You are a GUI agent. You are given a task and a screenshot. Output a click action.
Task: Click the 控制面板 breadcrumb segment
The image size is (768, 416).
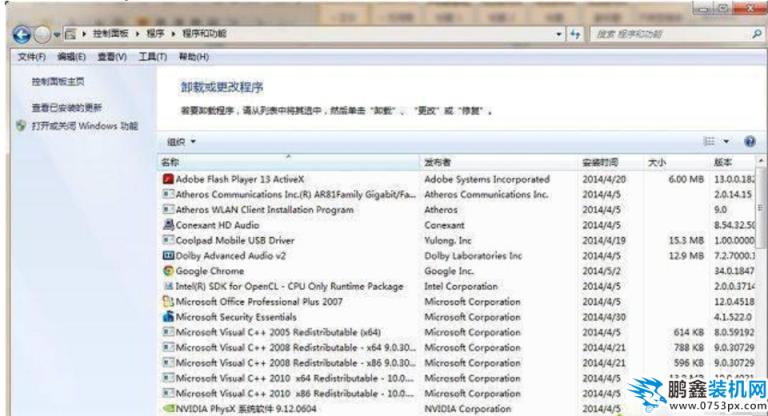click(x=111, y=34)
